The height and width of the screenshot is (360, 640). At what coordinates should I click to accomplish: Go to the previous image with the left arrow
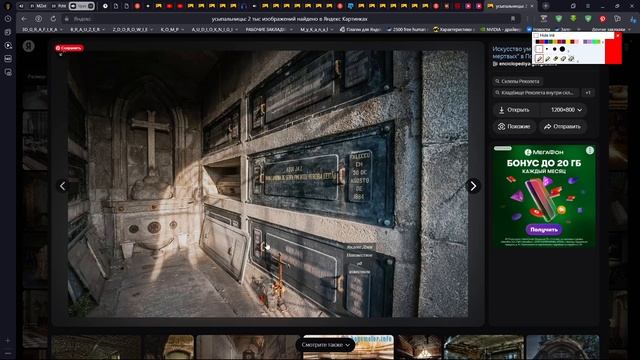click(x=62, y=186)
